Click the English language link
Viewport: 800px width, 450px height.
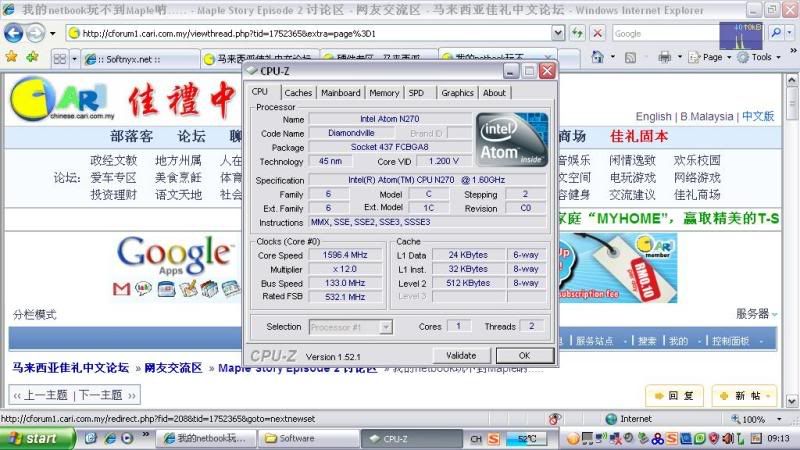(x=653, y=117)
